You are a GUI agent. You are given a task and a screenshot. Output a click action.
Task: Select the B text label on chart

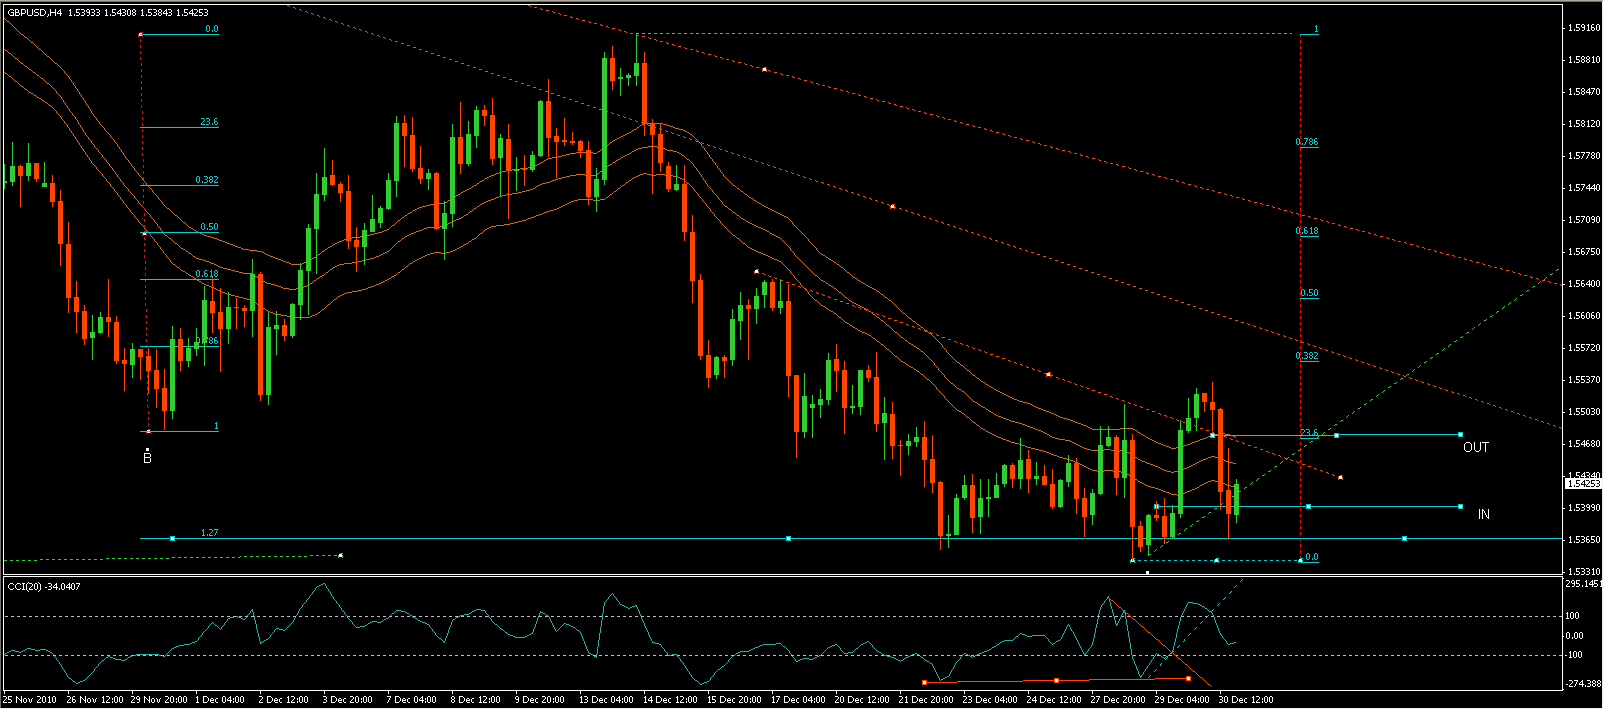[x=147, y=458]
